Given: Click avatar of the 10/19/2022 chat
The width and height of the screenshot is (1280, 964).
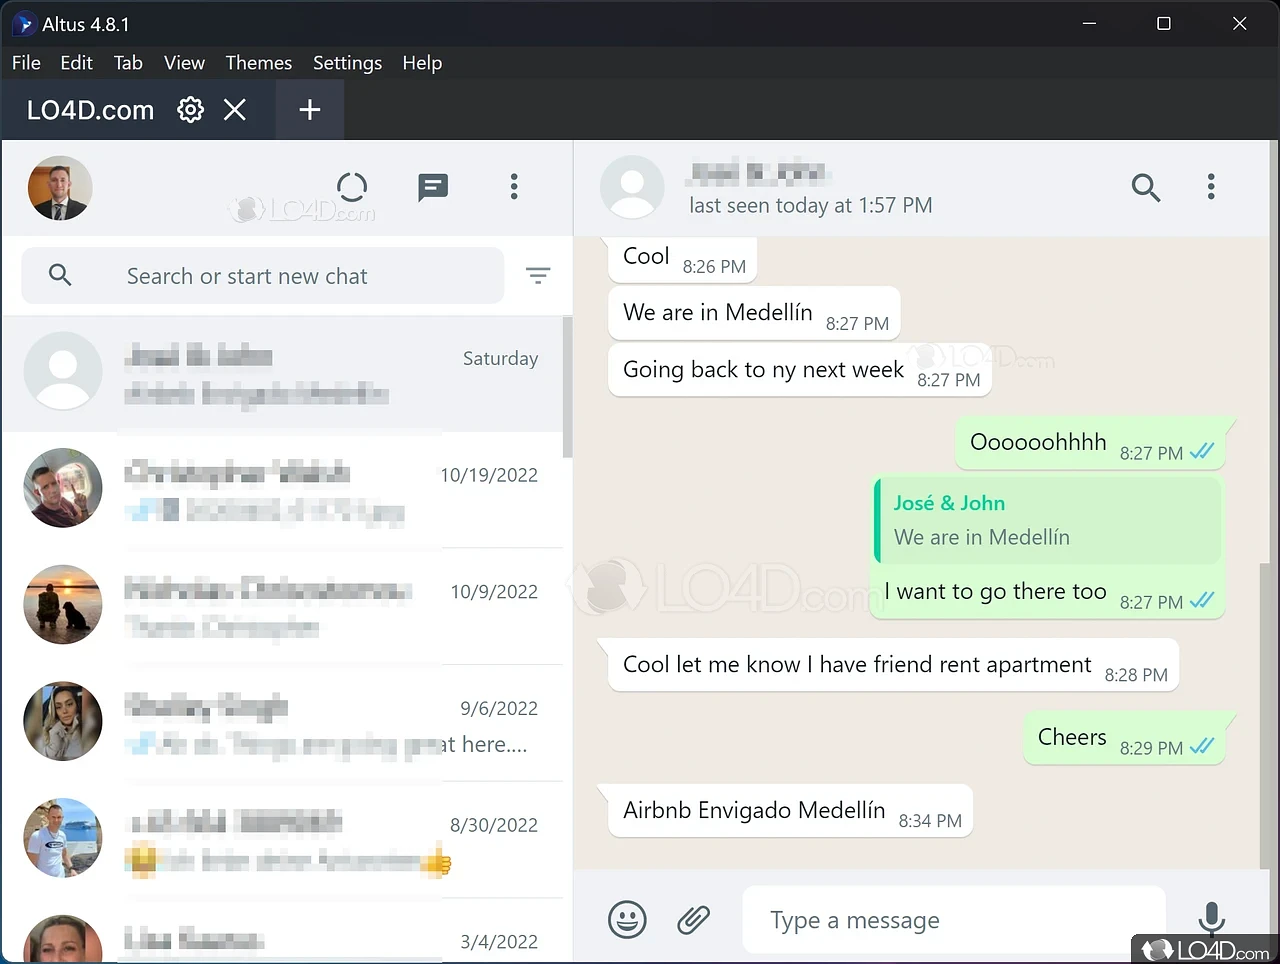Looking at the screenshot, I should pos(63,488).
